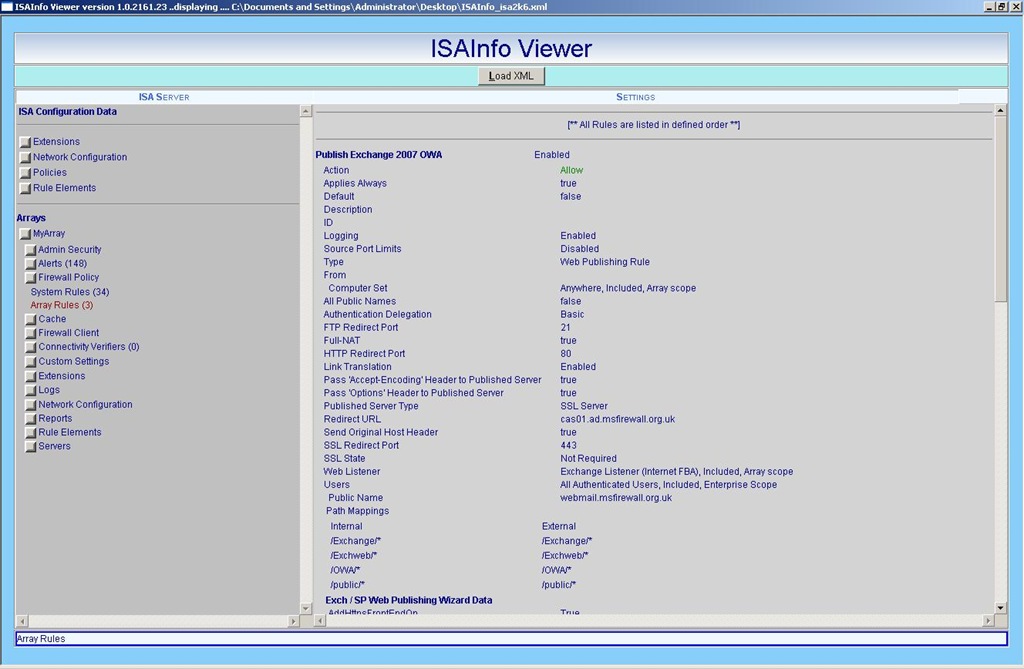
Task: Expand the top Extensions node box
Action: pyautogui.click(x=25, y=142)
